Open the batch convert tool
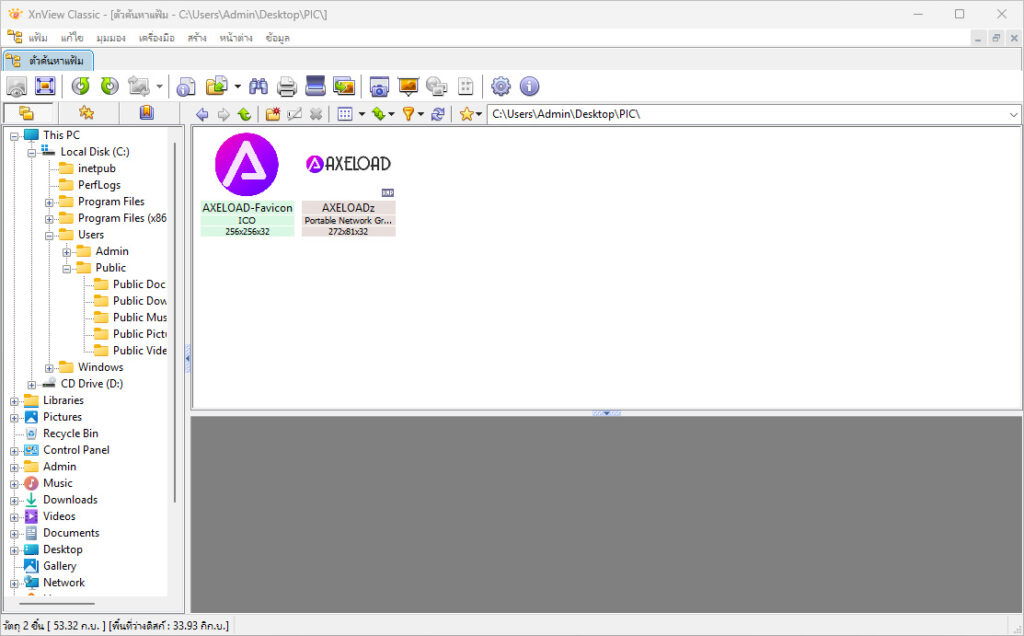Image resolution: width=1024 pixels, height=636 pixels. pos(344,86)
